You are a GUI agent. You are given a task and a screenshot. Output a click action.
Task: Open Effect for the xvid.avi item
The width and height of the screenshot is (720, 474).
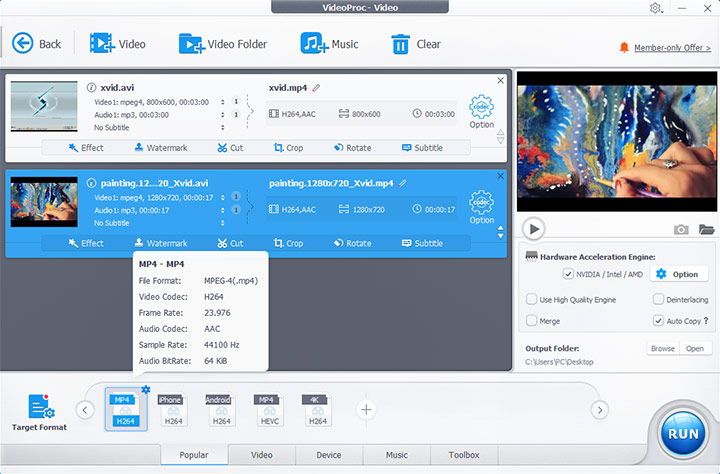coord(86,148)
